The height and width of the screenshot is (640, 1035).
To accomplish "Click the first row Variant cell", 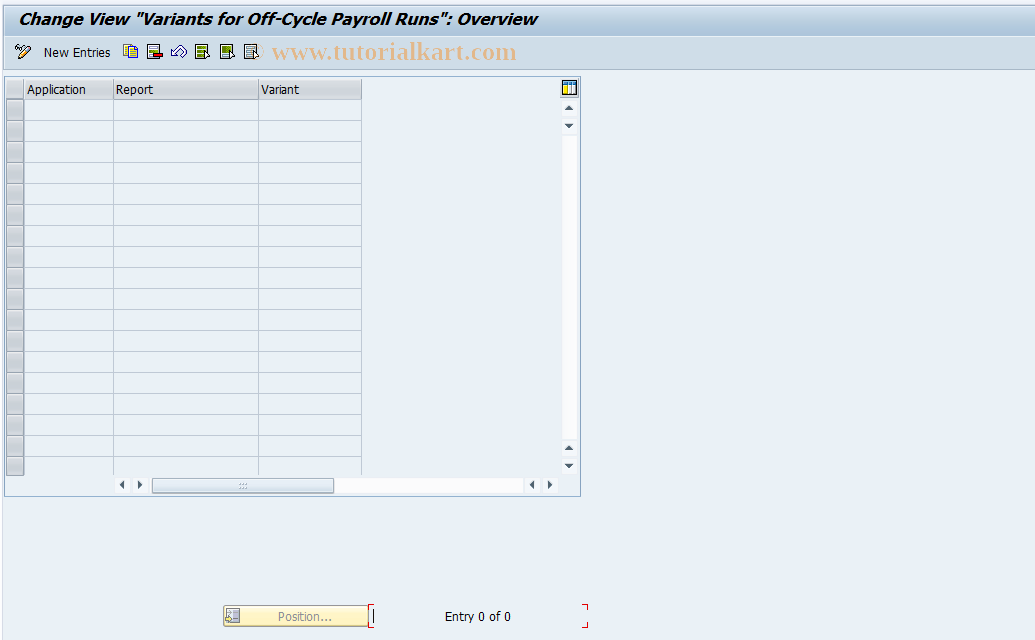I will tap(310, 110).
